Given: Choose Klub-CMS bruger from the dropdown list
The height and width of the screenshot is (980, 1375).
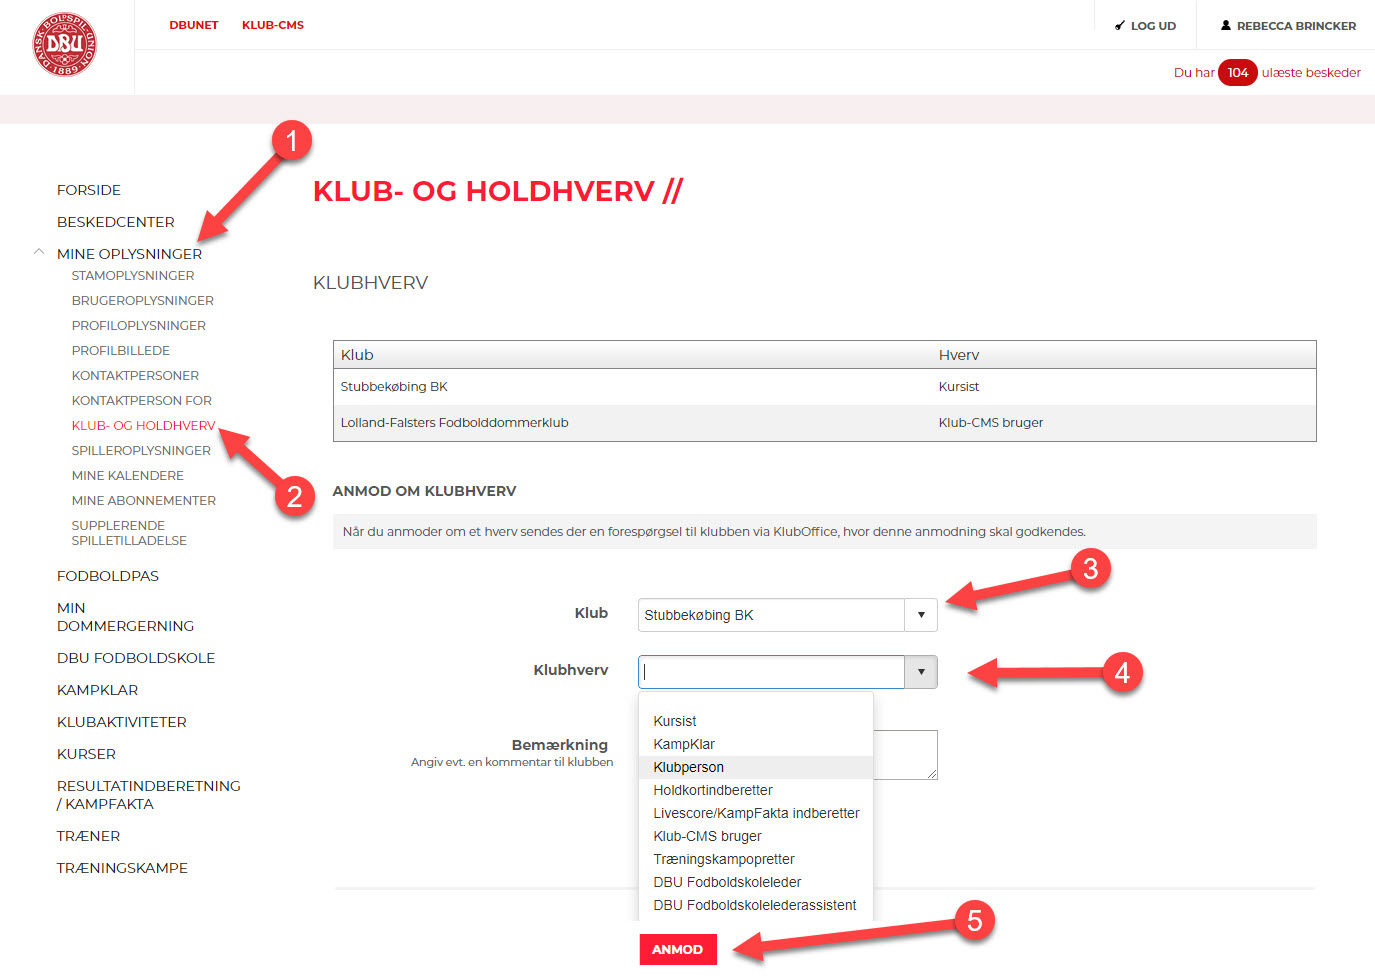Looking at the screenshot, I should click(756, 836).
